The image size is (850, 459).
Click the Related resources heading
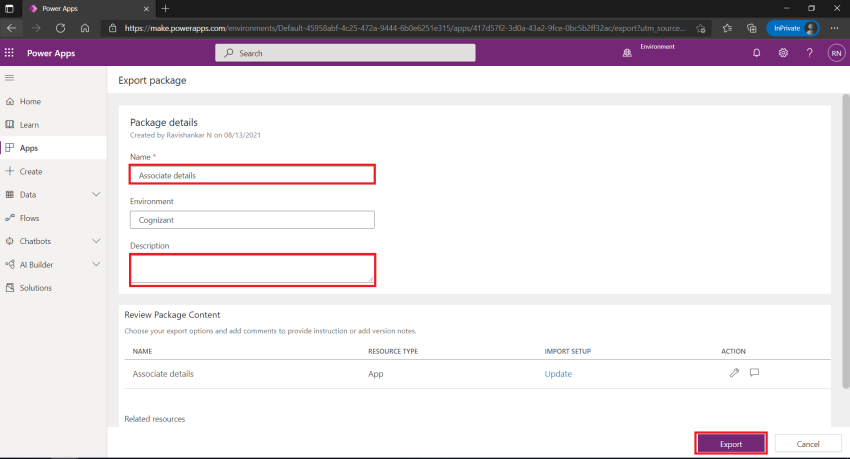click(x=154, y=419)
